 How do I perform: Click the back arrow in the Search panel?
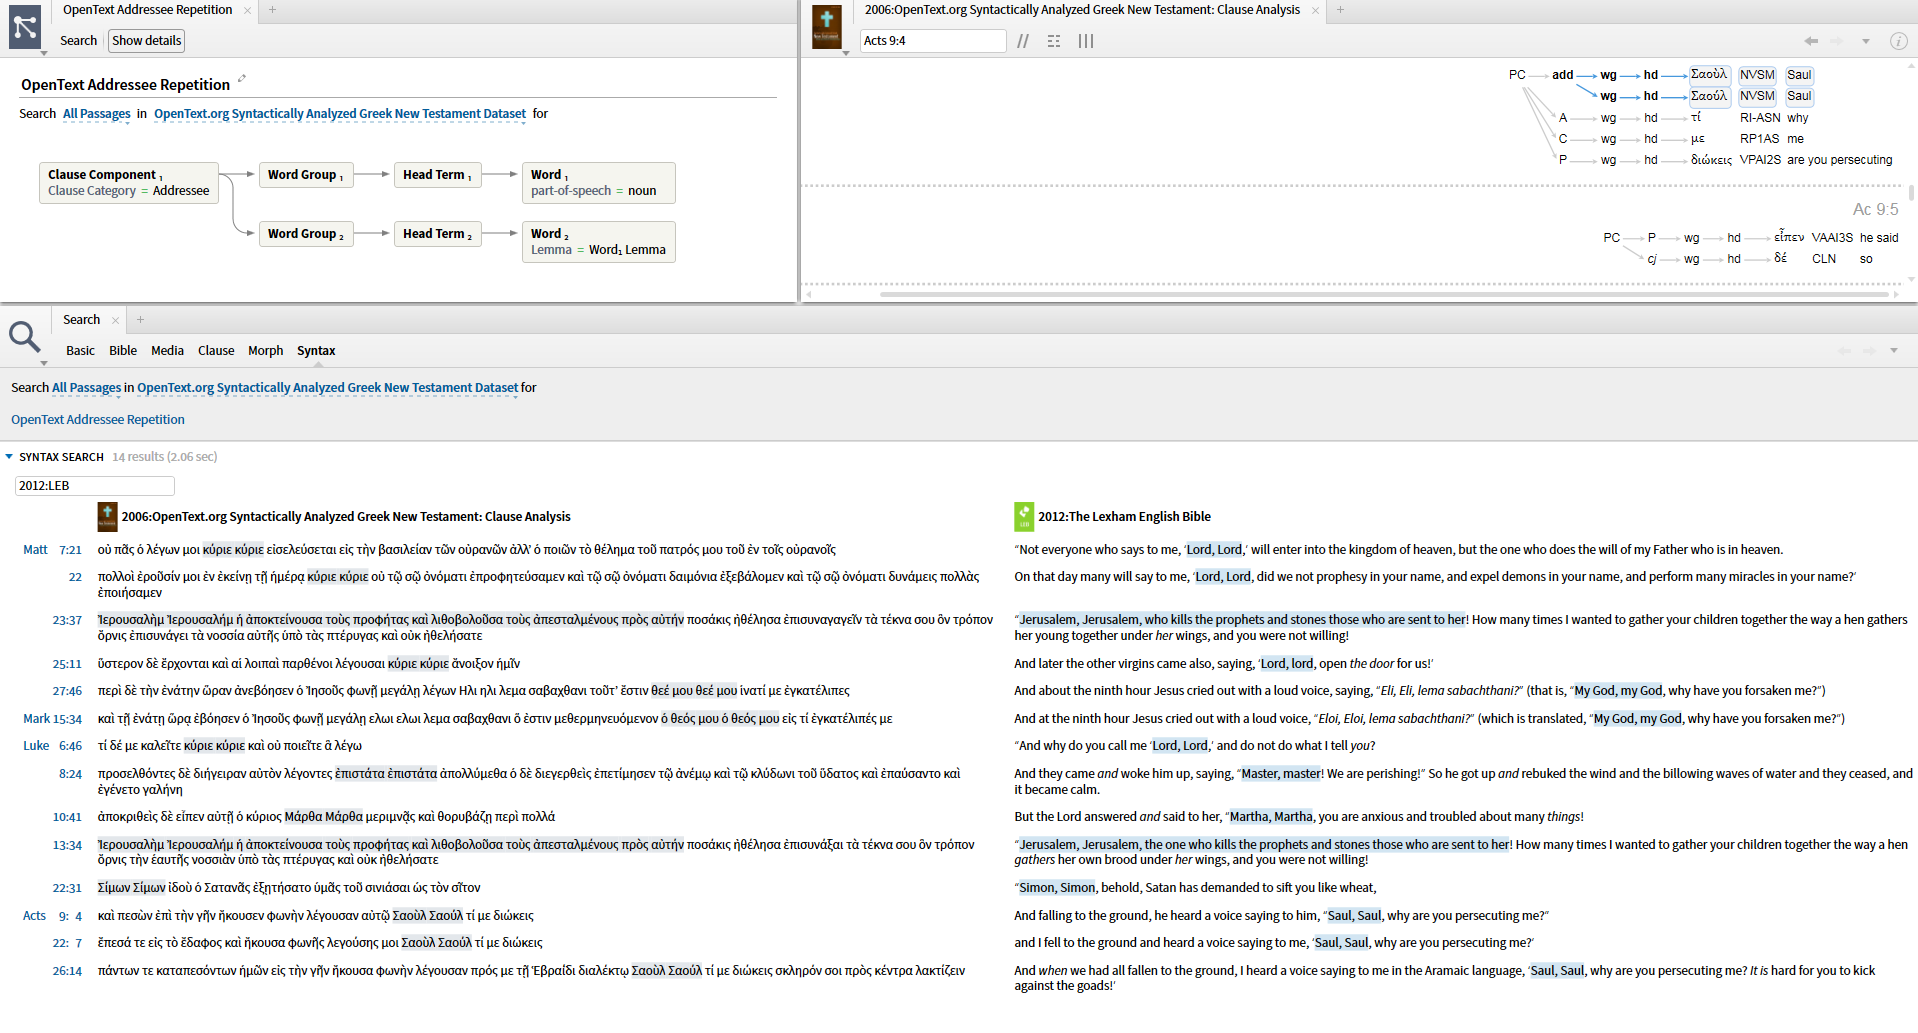pos(1844,351)
